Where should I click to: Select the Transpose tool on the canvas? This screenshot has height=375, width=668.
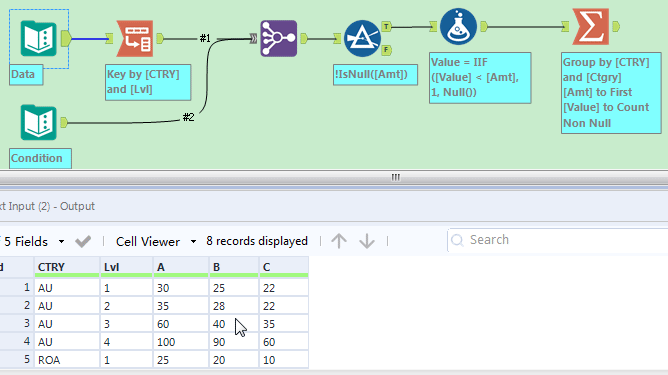(x=135, y=39)
